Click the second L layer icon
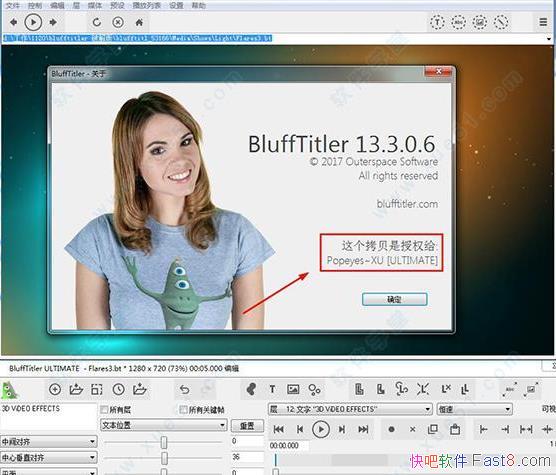 coord(380,389)
